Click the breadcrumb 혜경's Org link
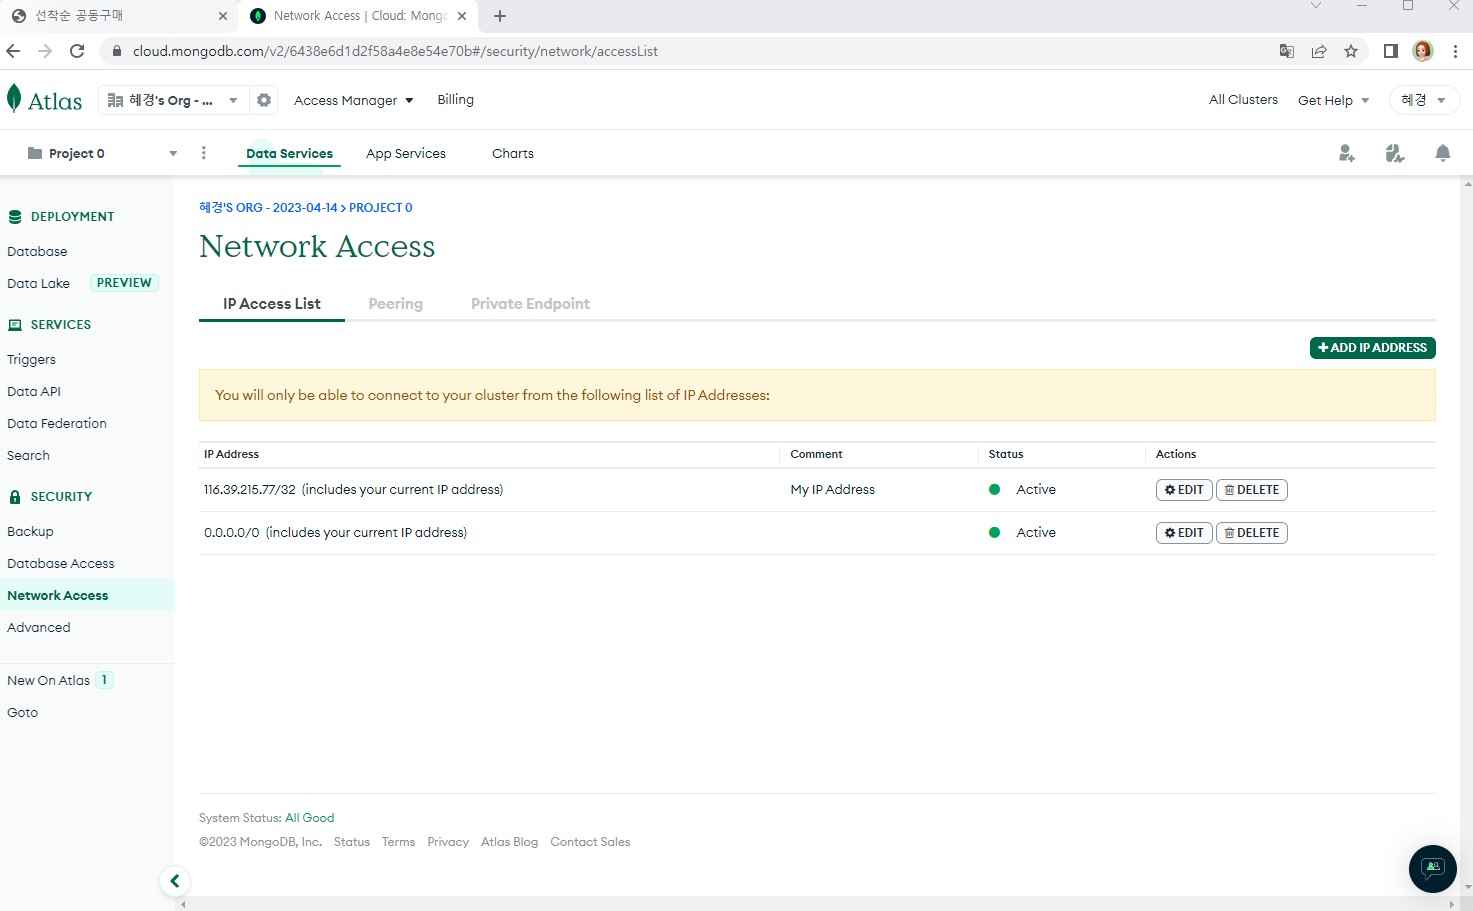This screenshot has height=911, width=1473. (268, 208)
